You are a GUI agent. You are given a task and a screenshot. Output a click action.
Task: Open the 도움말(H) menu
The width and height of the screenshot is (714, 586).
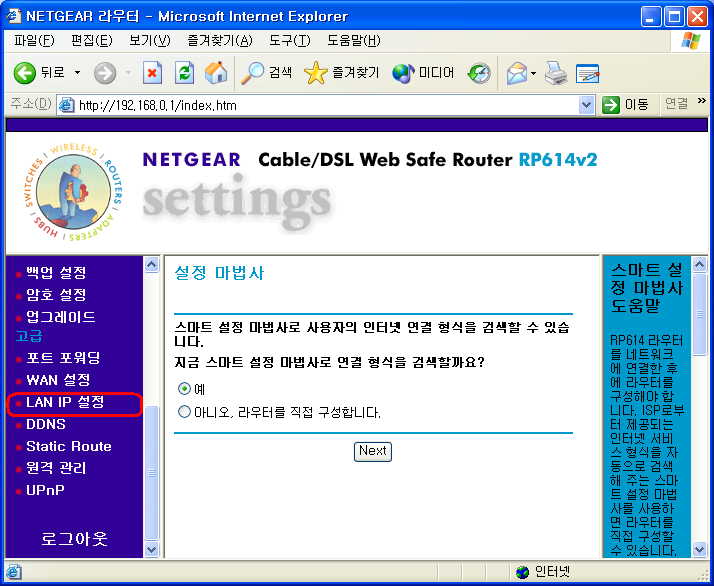354,41
